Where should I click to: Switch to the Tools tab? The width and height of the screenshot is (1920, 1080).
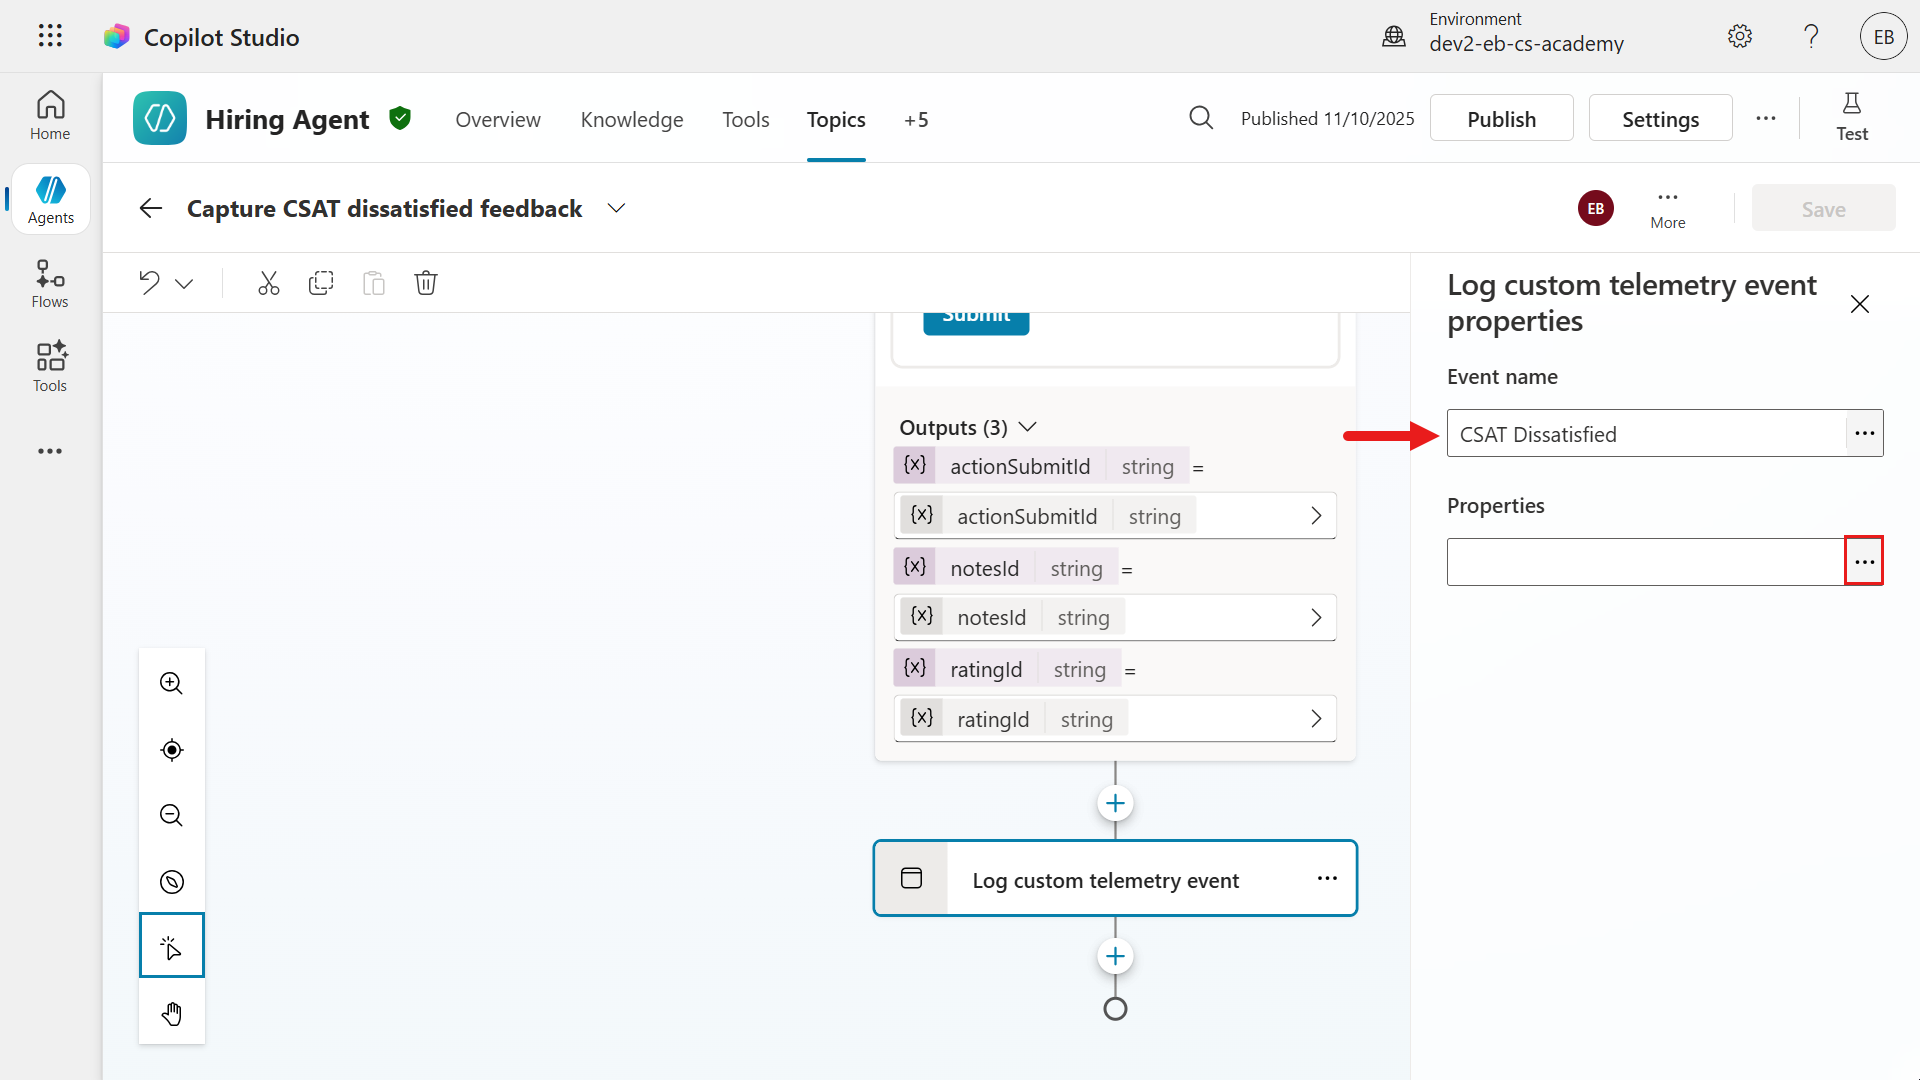pos(746,120)
